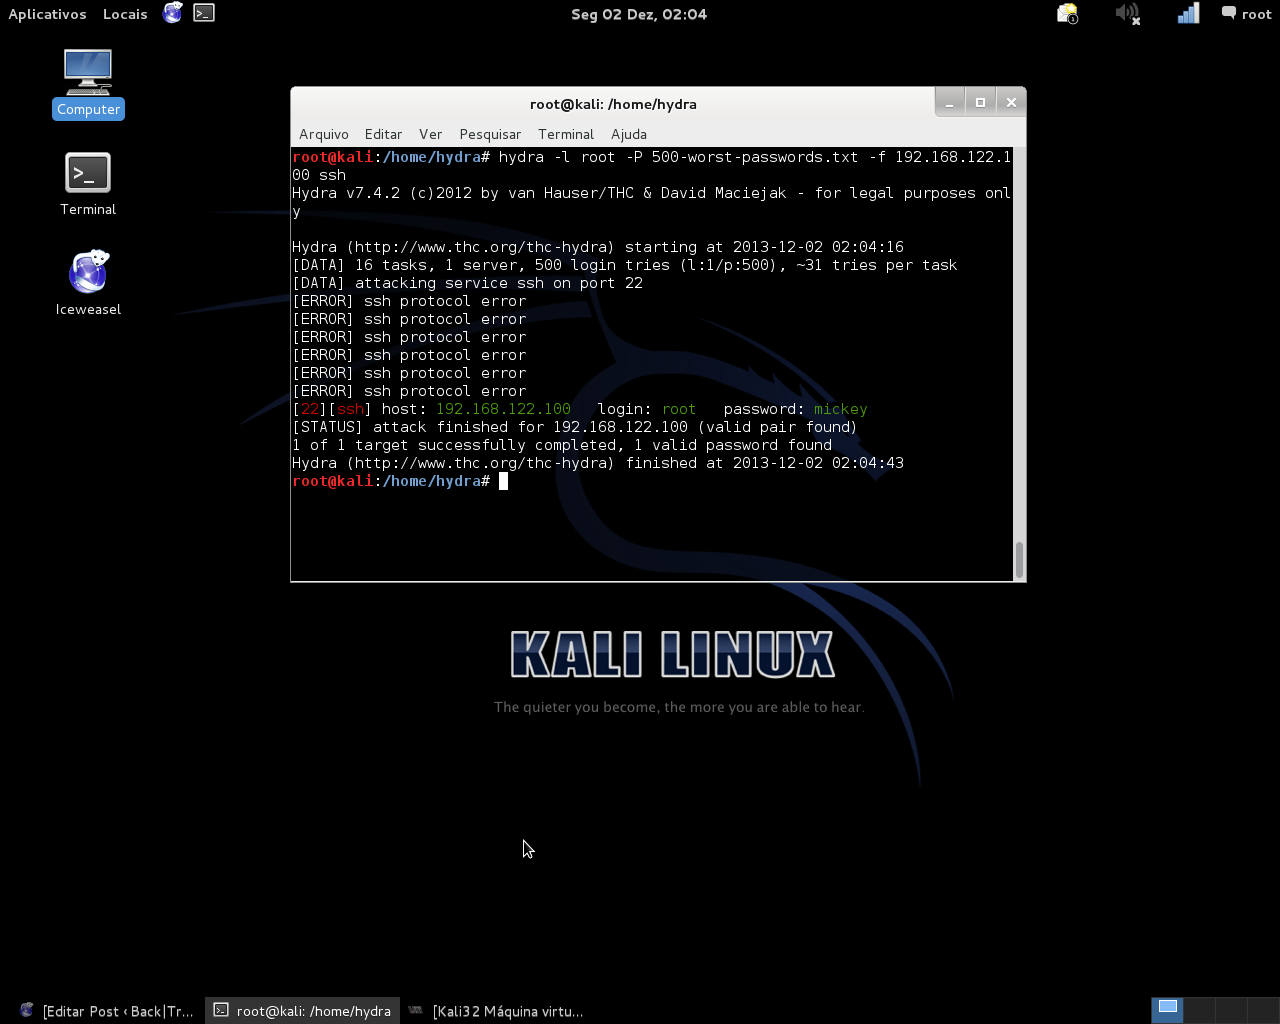
Task: Switch to Editar Post taskbar window
Action: coord(106,1011)
